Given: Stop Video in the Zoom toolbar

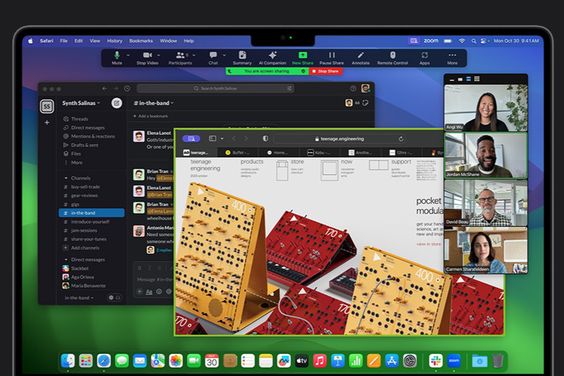Looking at the screenshot, I should click(147, 58).
